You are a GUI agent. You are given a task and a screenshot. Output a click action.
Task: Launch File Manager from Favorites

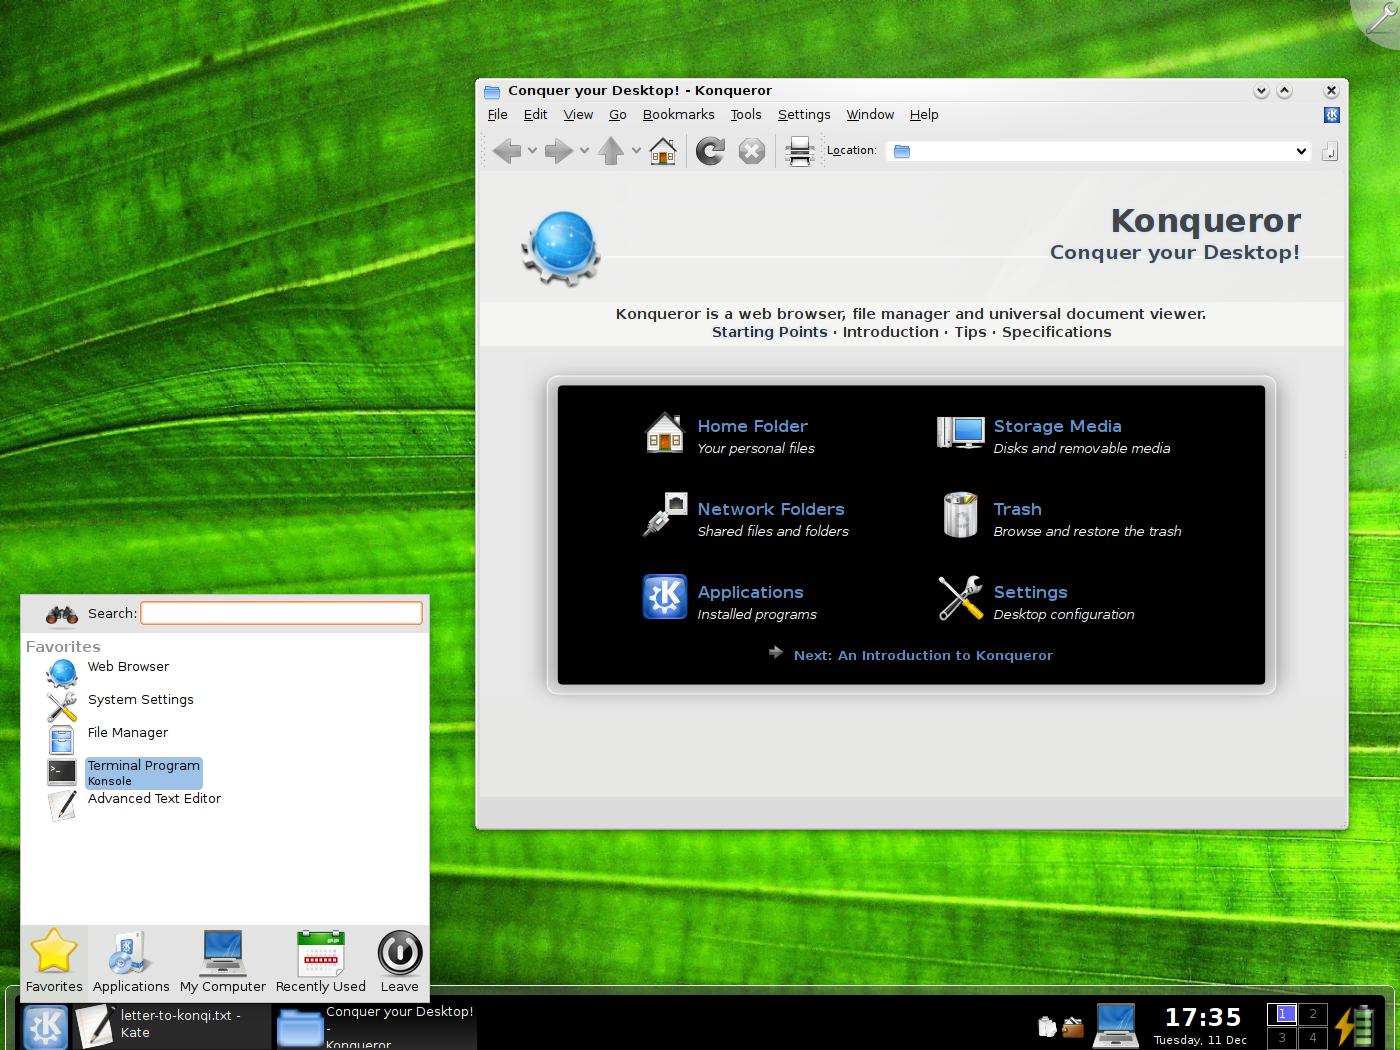pyautogui.click(x=127, y=733)
